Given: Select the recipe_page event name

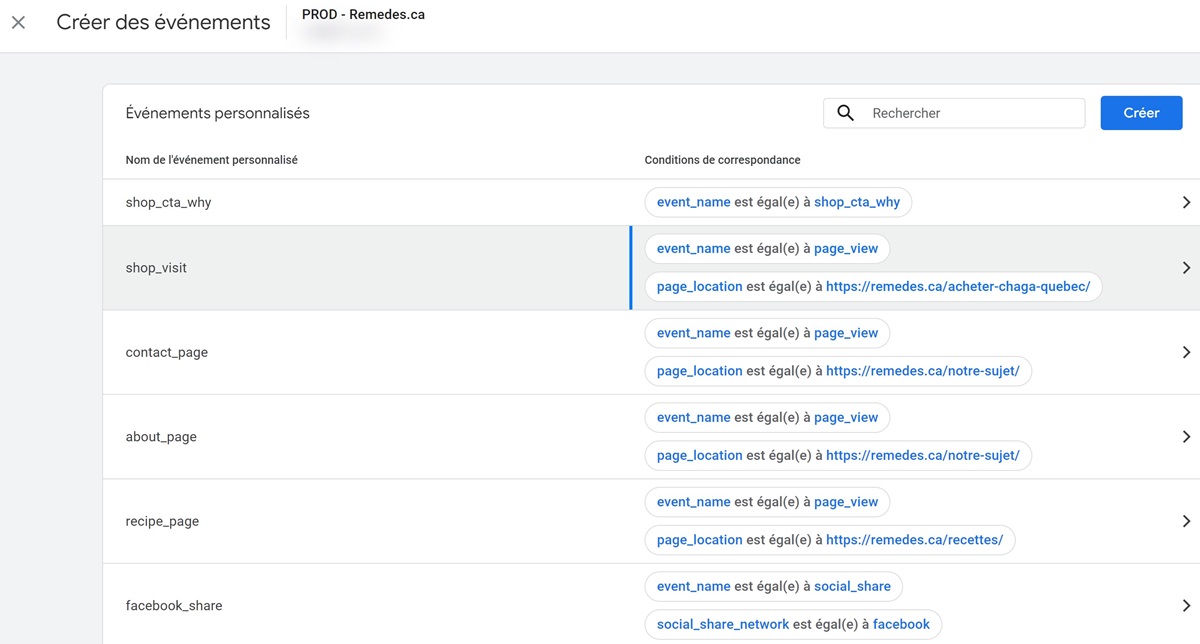Looking at the screenshot, I should (162, 521).
